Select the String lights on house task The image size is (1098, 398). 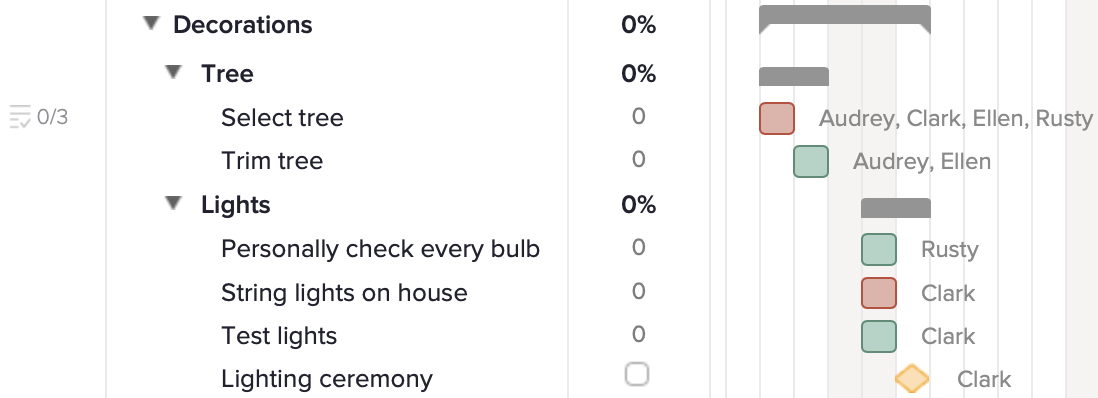344,293
